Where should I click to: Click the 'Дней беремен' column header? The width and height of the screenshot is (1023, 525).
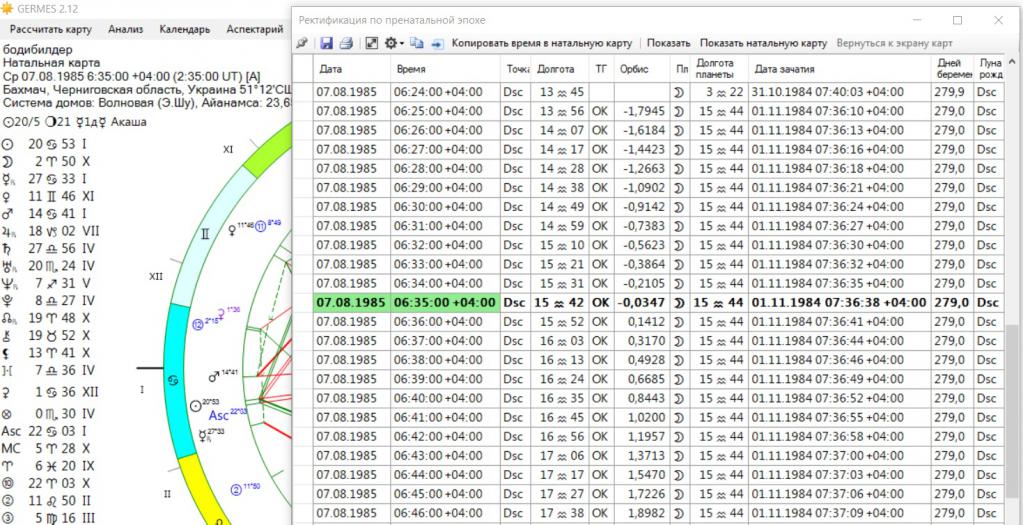coord(952,69)
